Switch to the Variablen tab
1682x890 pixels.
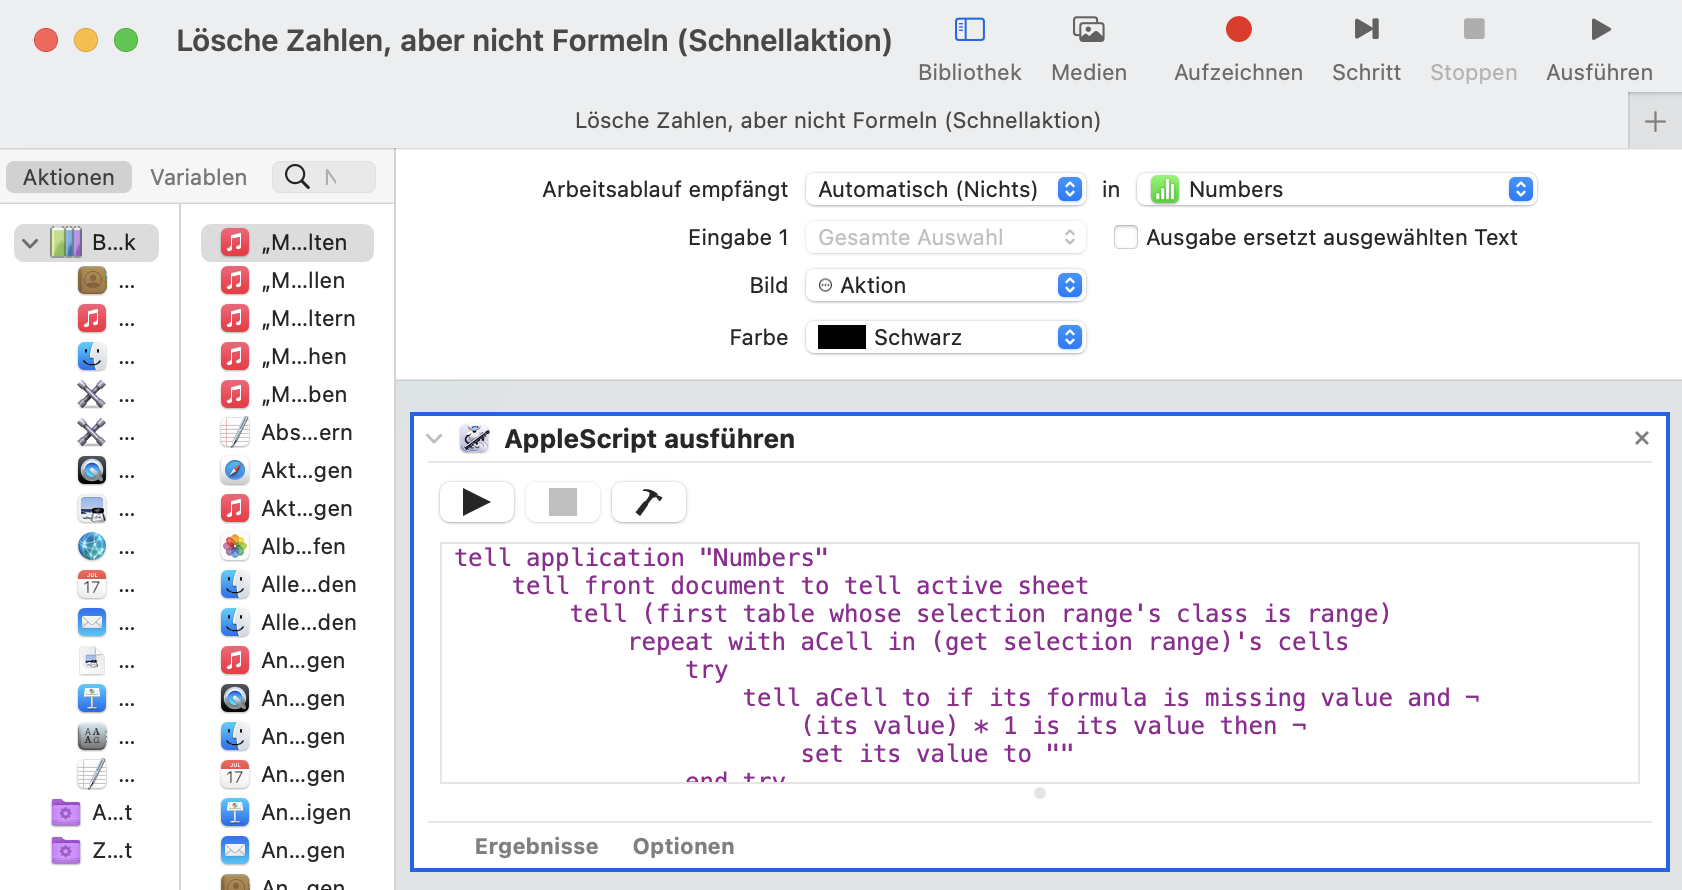click(198, 177)
